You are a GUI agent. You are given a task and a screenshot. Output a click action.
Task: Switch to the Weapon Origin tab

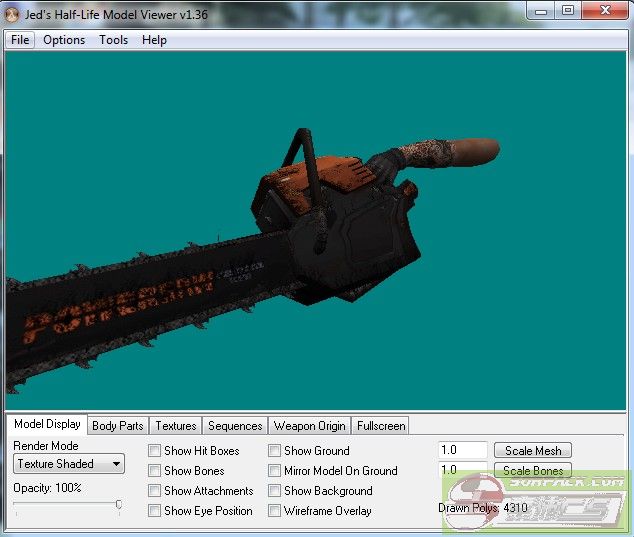pos(309,426)
